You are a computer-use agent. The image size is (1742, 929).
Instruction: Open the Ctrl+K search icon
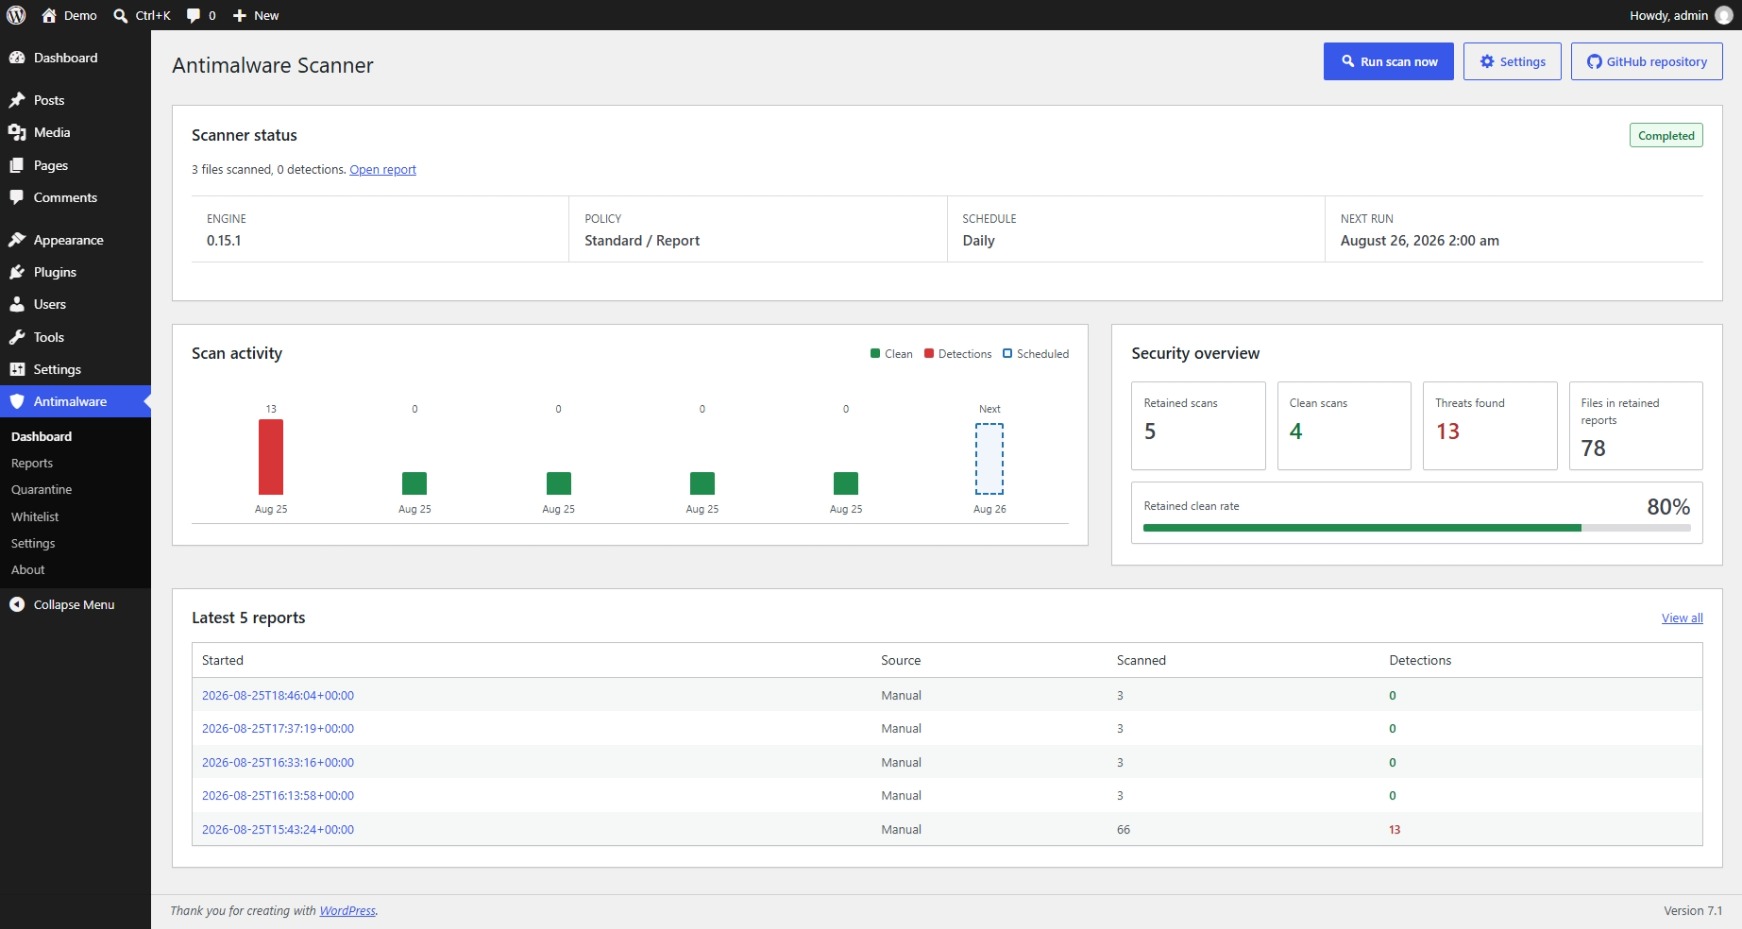(121, 15)
